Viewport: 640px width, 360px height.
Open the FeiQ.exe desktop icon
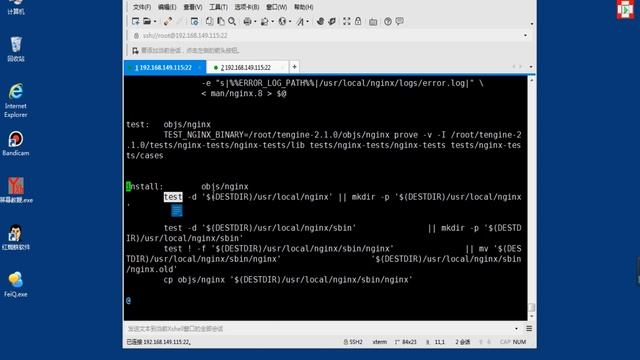click(16, 284)
